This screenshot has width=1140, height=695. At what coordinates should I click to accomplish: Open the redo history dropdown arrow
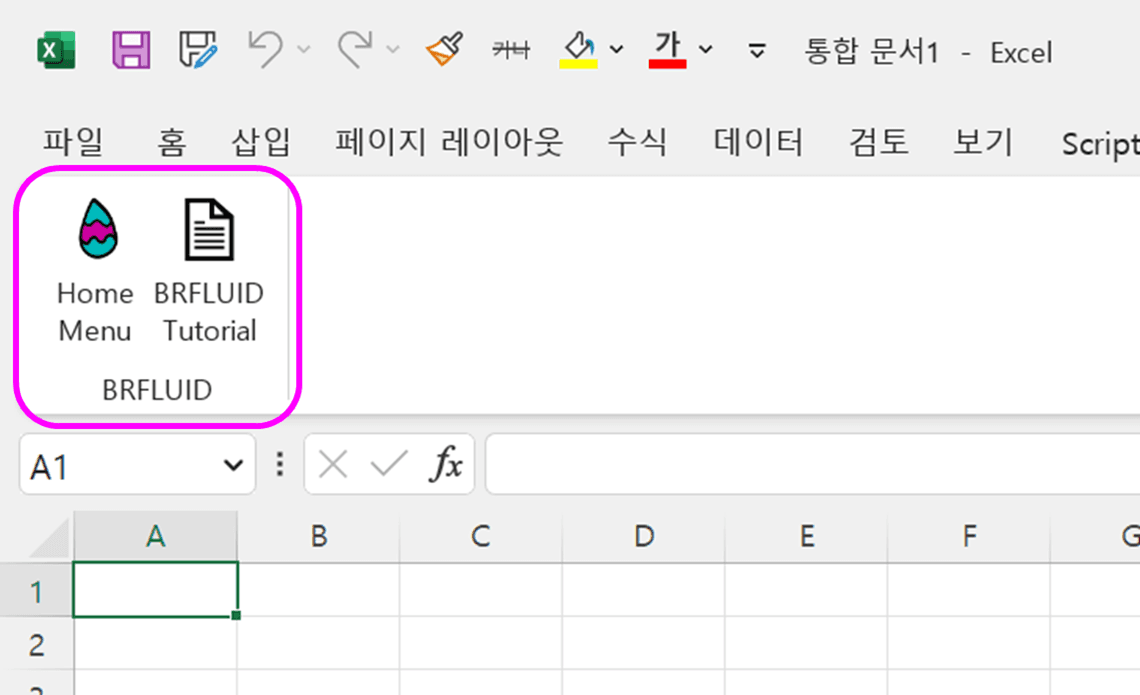[393, 50]
